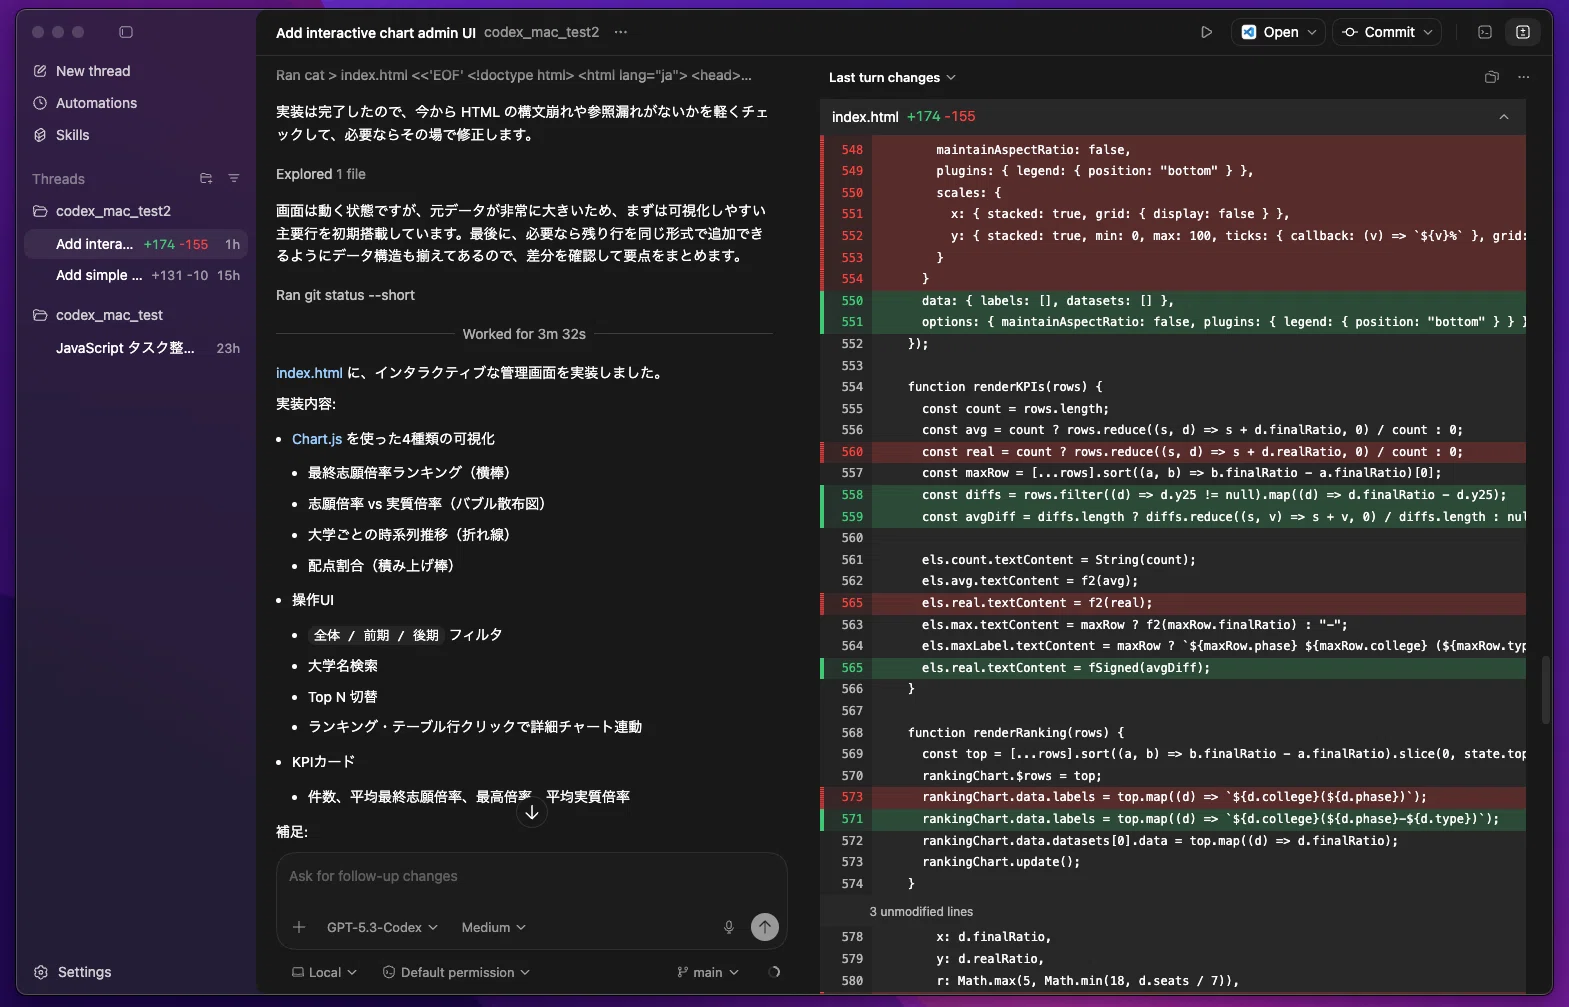Click the index.html file name in the diff header
Viewport: 1569px width, 1007px height.
[x=865, y=117]
